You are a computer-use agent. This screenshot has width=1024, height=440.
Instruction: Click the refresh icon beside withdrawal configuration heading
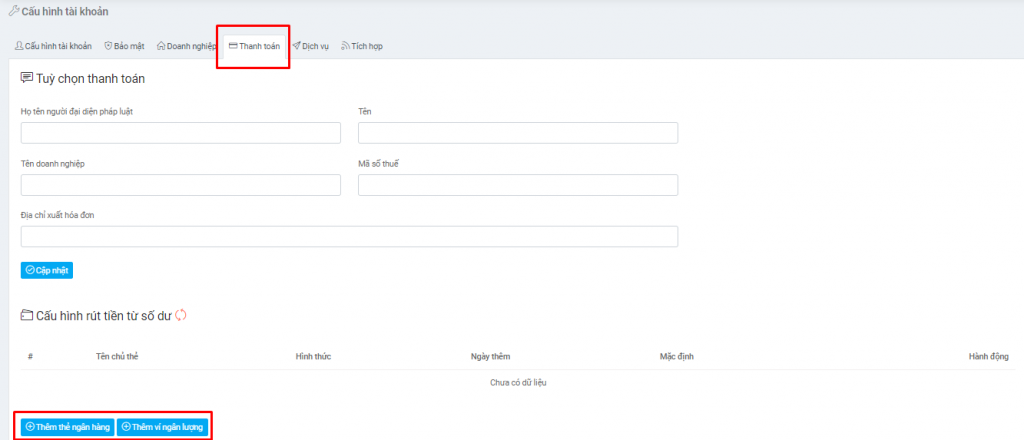pos(181,316)
